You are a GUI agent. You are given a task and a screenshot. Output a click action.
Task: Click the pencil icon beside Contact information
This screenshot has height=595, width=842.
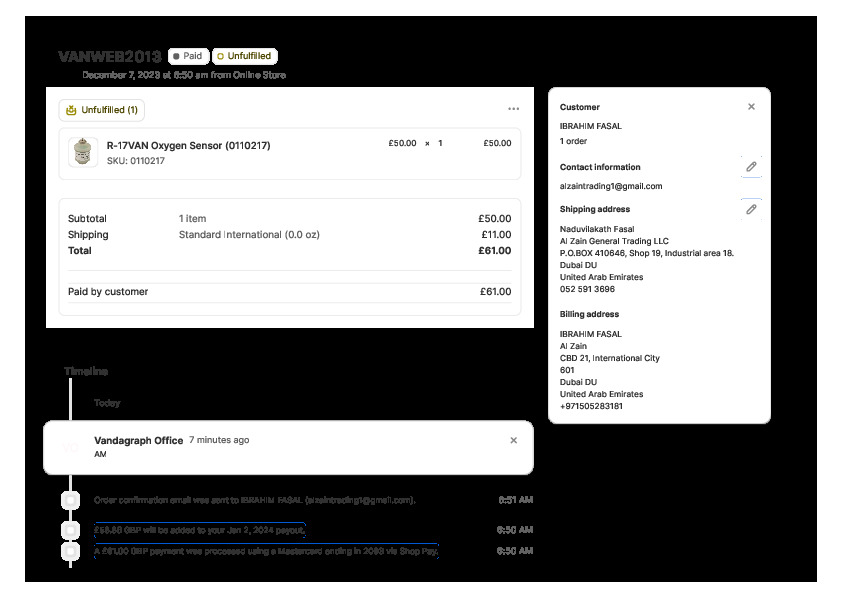(751, 167)
